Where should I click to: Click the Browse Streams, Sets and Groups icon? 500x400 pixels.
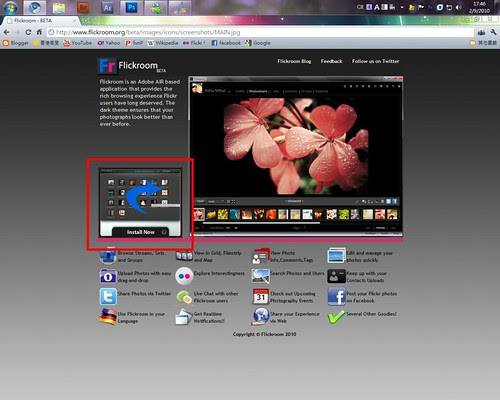(x=108, y=256)
